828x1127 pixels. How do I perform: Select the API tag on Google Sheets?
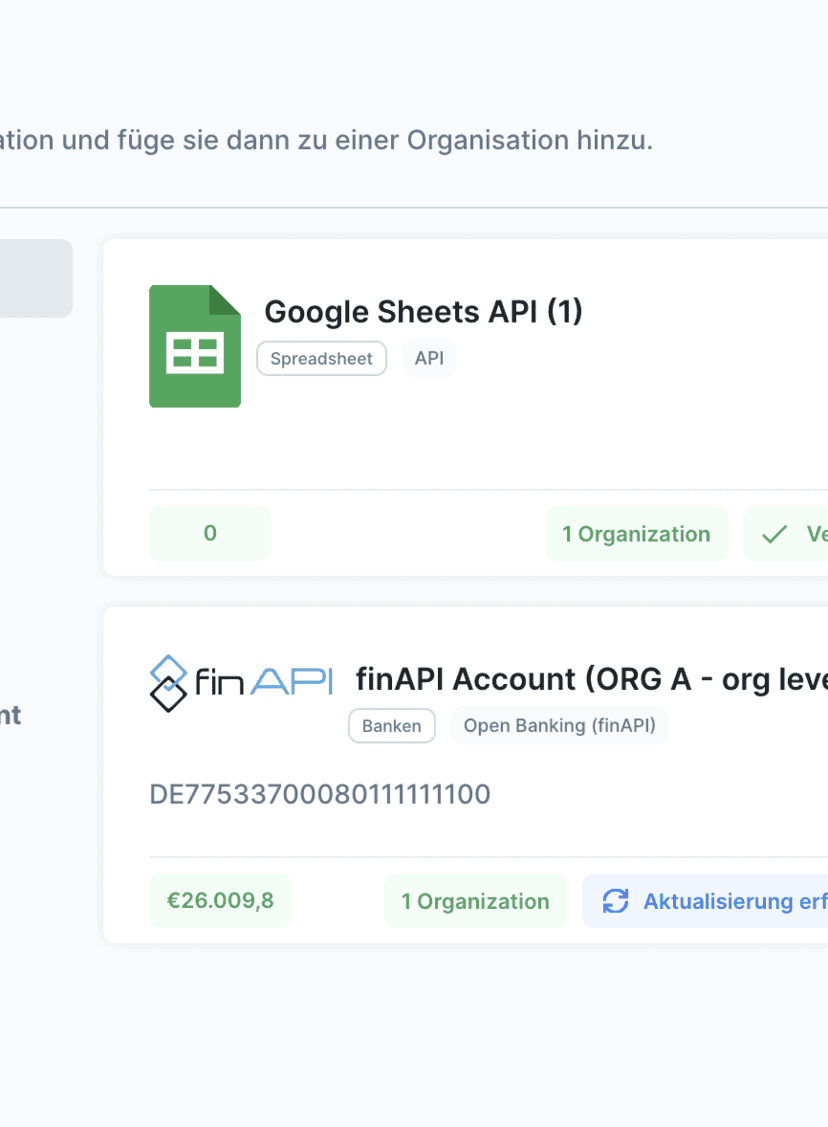[x=429, y=358]
